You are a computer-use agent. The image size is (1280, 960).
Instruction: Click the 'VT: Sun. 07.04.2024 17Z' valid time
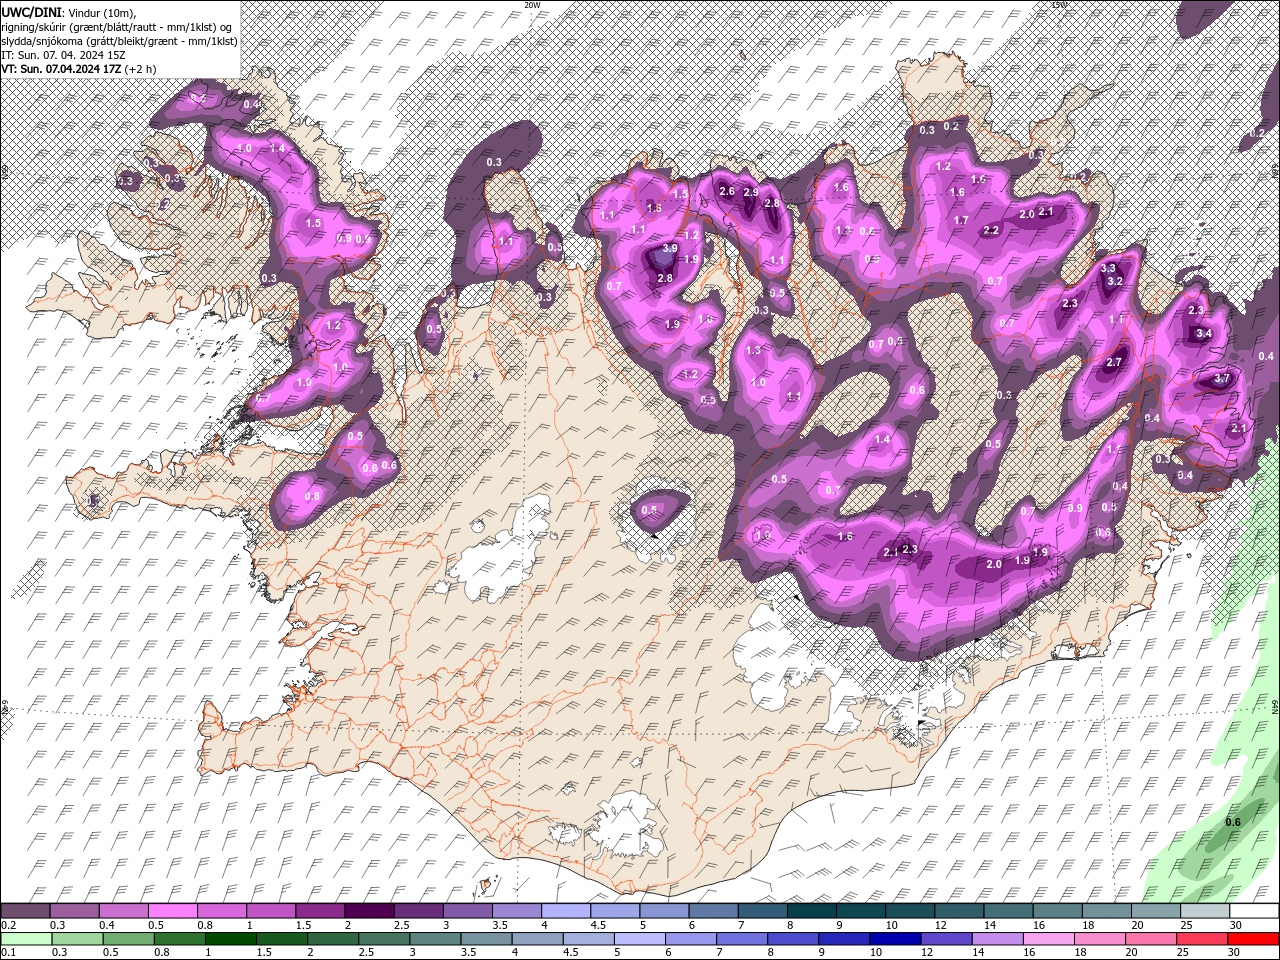61,68
